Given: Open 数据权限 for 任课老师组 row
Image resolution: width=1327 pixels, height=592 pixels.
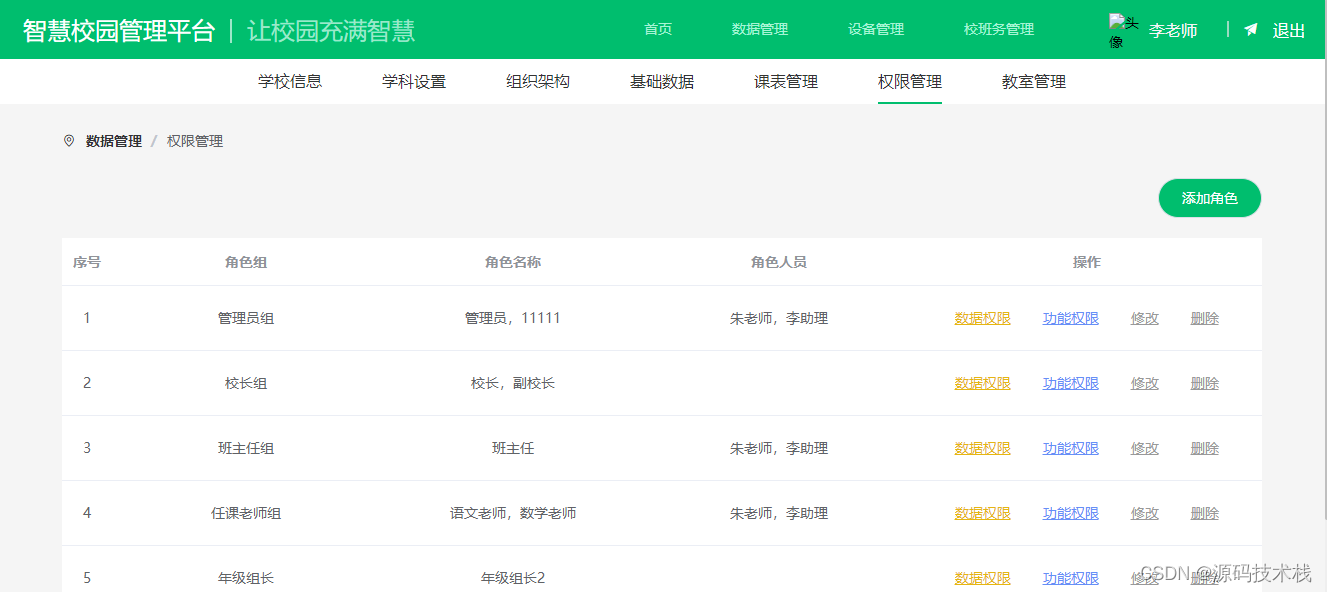Looking at the screenshot, I should [x=983, y=513].
